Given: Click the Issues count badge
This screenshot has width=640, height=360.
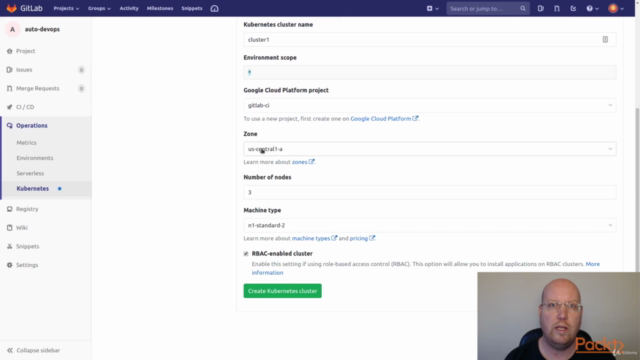Looking at the screenshot, I should (x=81, y=70).
